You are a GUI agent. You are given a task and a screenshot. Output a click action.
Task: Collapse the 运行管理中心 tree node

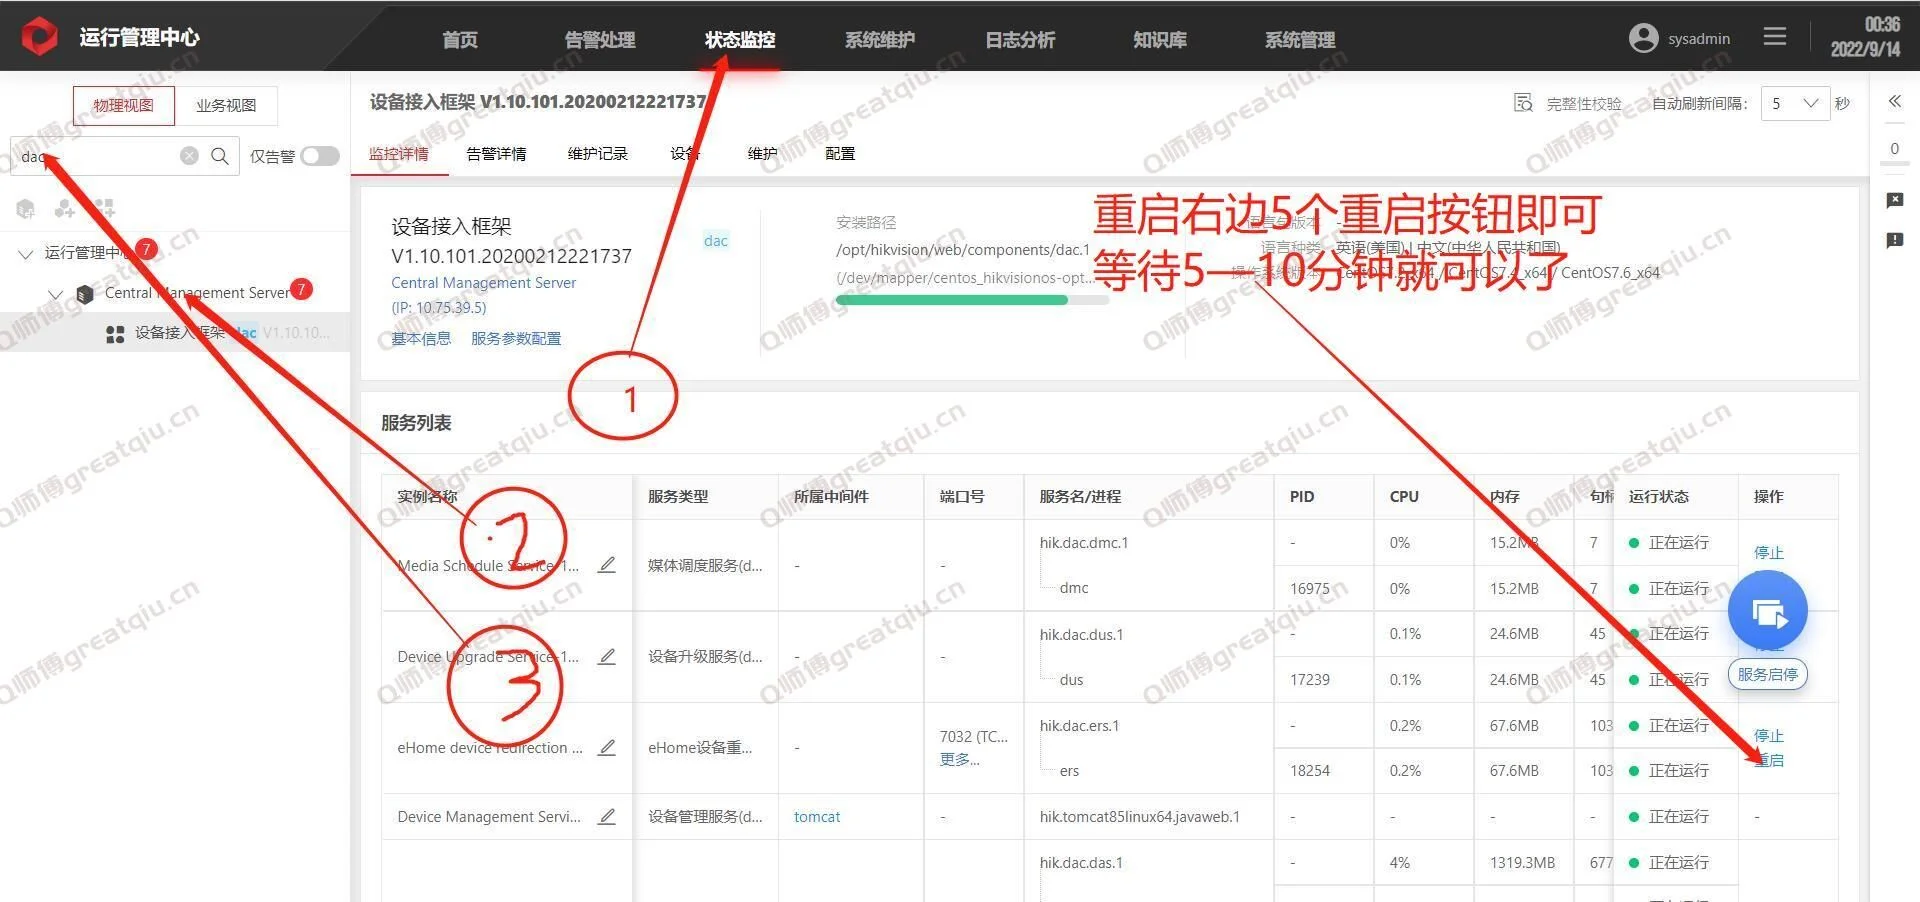pyautogui.click(x=26, y=254)
